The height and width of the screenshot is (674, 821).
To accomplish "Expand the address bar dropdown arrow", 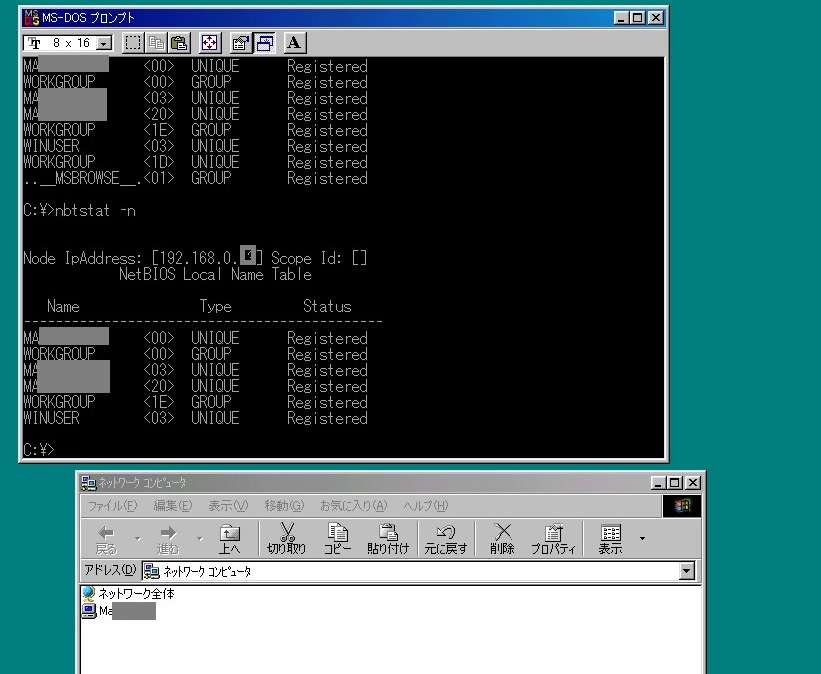I will coord(686,572).
